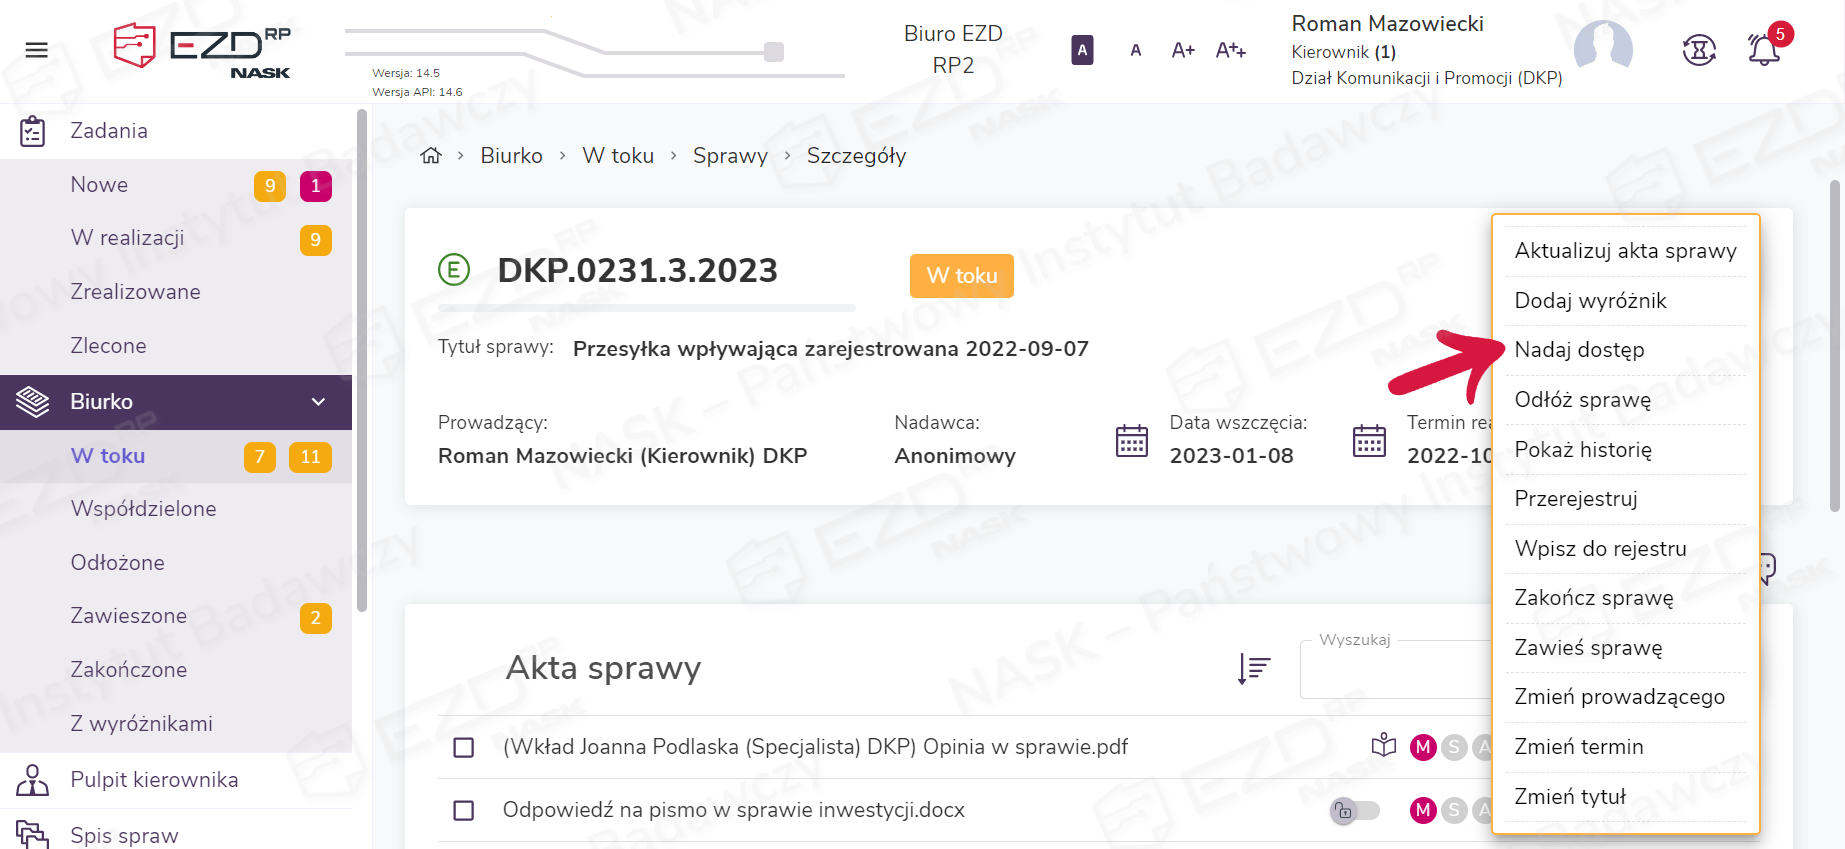Viewport: 1845px width, 849px height.
Task: Click the Wyszukaj search field
Action: [1395, 670]
